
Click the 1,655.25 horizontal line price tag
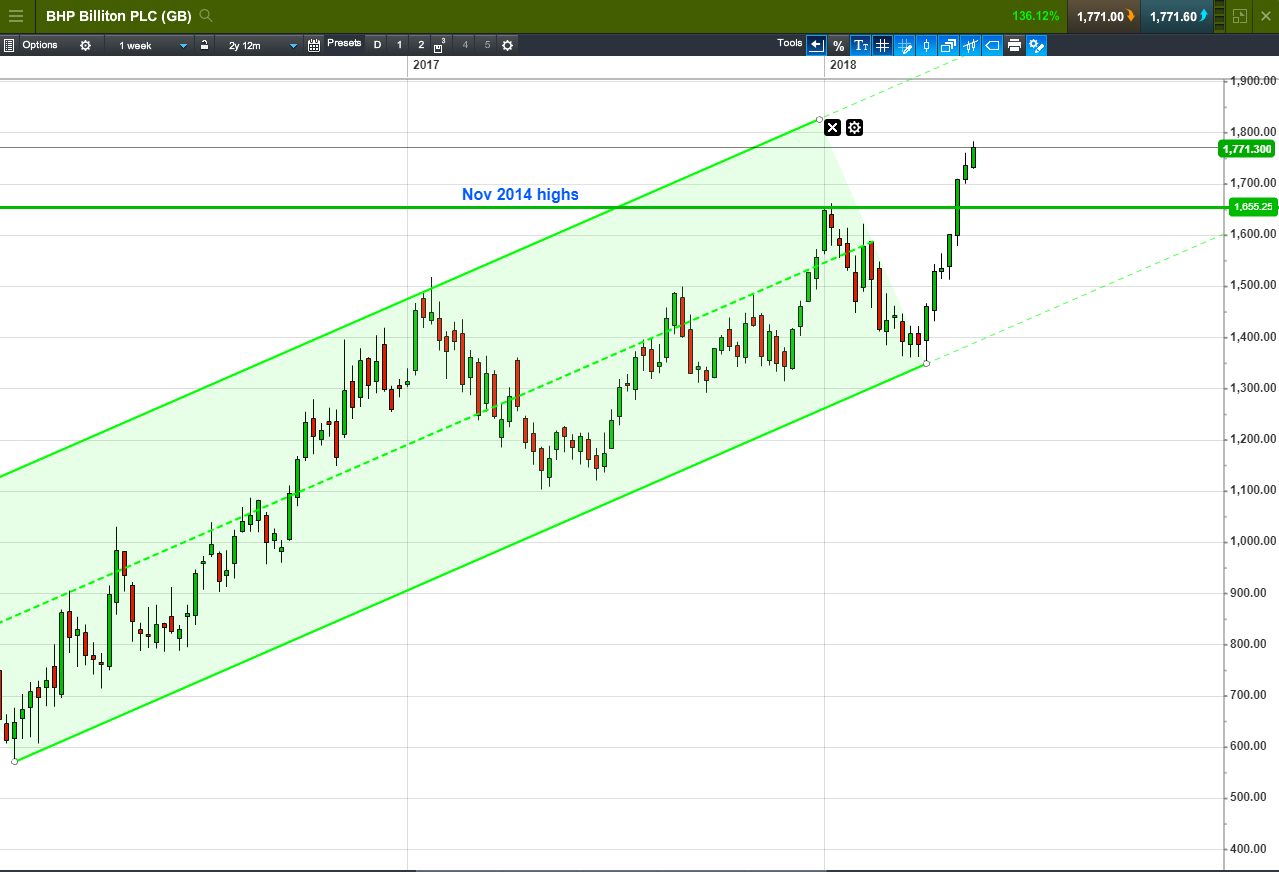(1251, 207)
